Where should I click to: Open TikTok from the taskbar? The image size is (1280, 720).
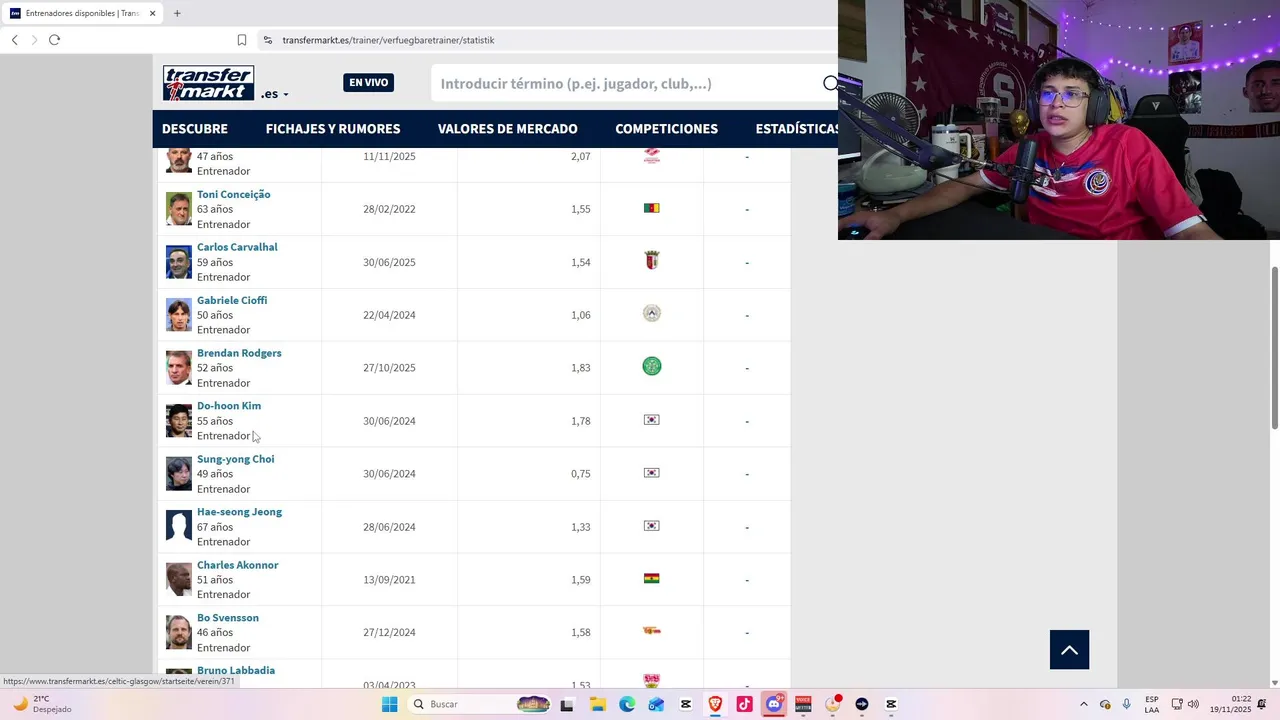point(744,704)
